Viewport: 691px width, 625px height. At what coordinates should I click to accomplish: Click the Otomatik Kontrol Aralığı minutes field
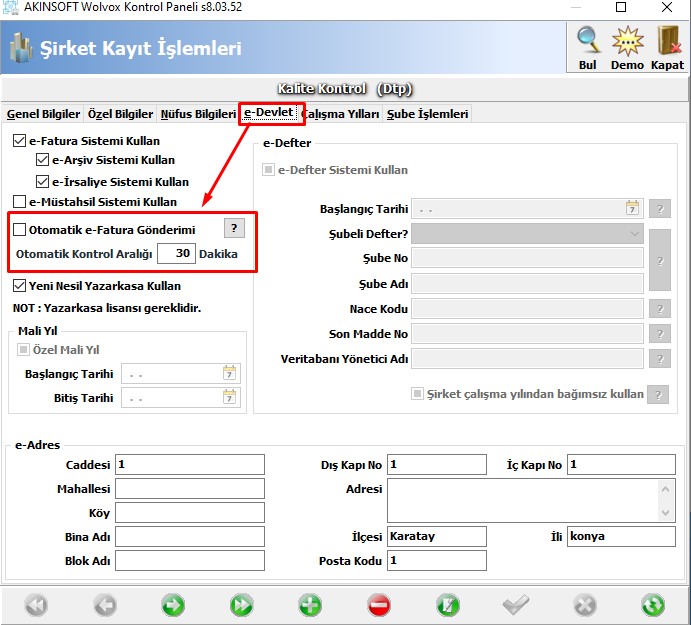(x=176, y=253)
